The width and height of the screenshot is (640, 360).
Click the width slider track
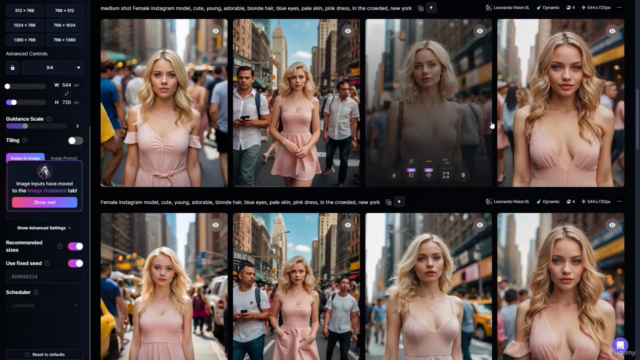click(x=26, y=87)
